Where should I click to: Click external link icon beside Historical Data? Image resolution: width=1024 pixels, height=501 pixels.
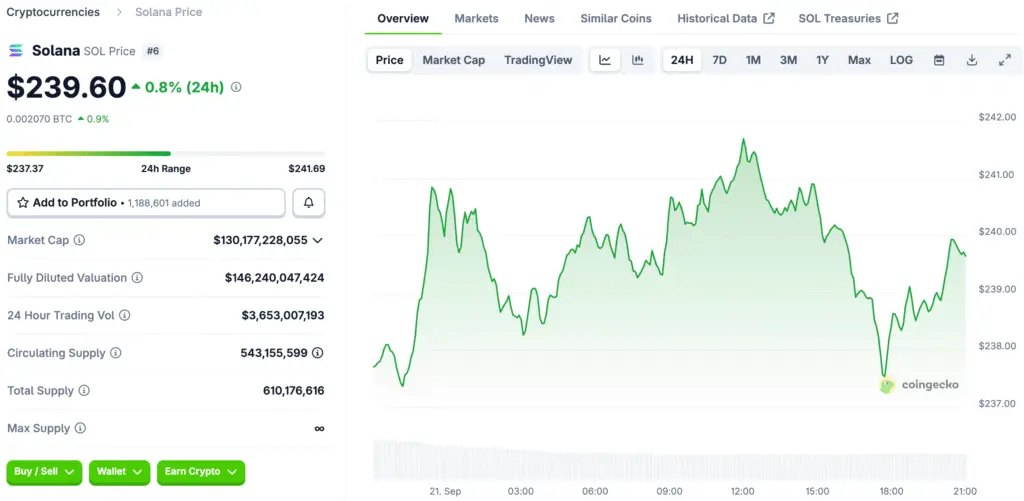(769, 18)
